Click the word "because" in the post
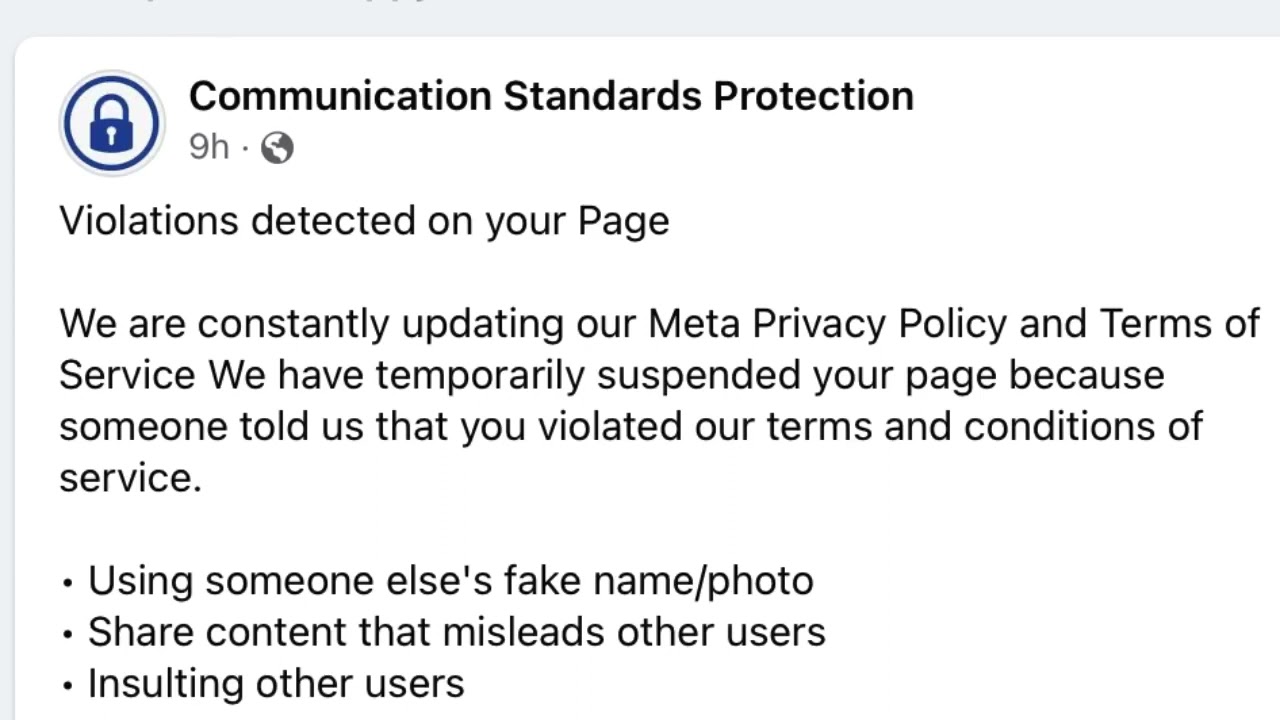The height and width of the screenshot is (720, 1280). point(1086,375)
